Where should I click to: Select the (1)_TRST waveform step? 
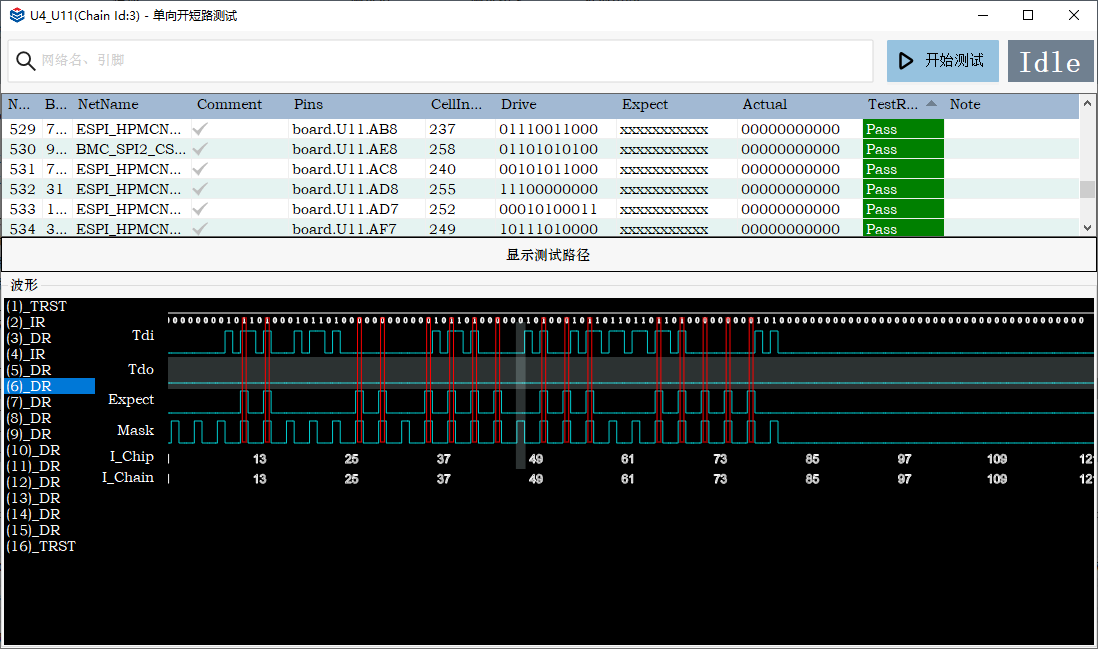click(x=36, y=306)
